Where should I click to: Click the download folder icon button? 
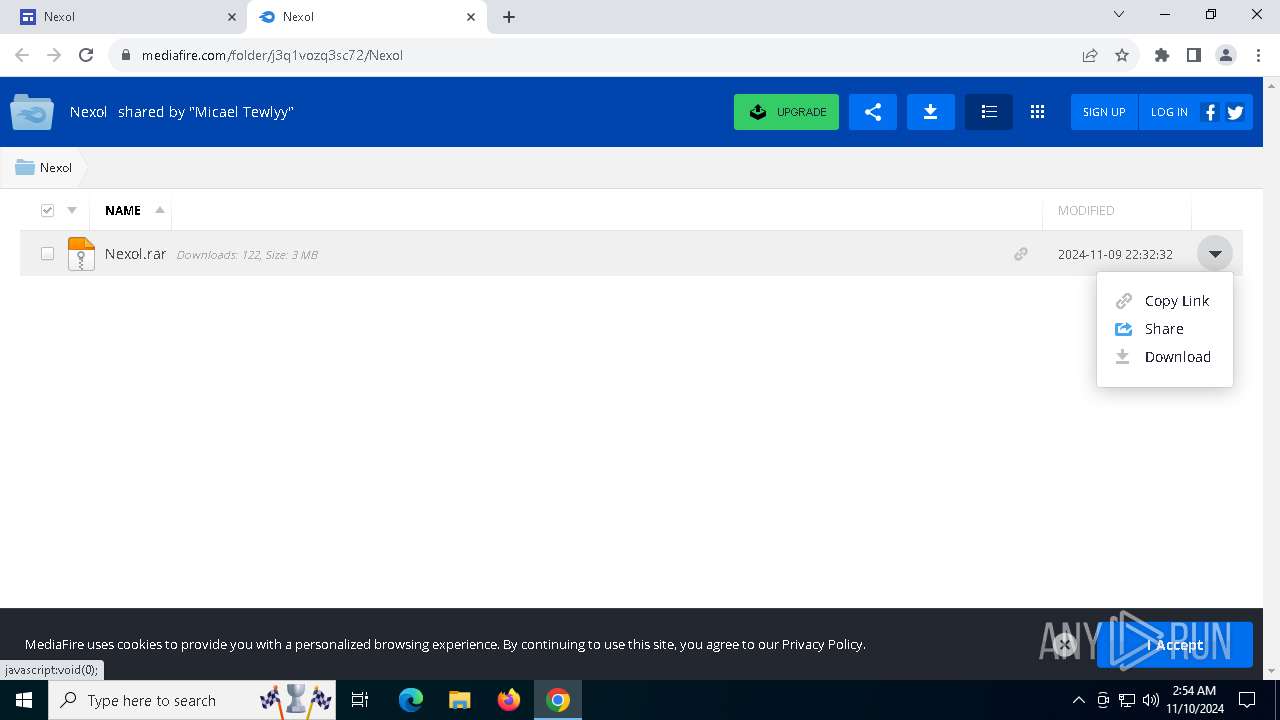[931, 112]
